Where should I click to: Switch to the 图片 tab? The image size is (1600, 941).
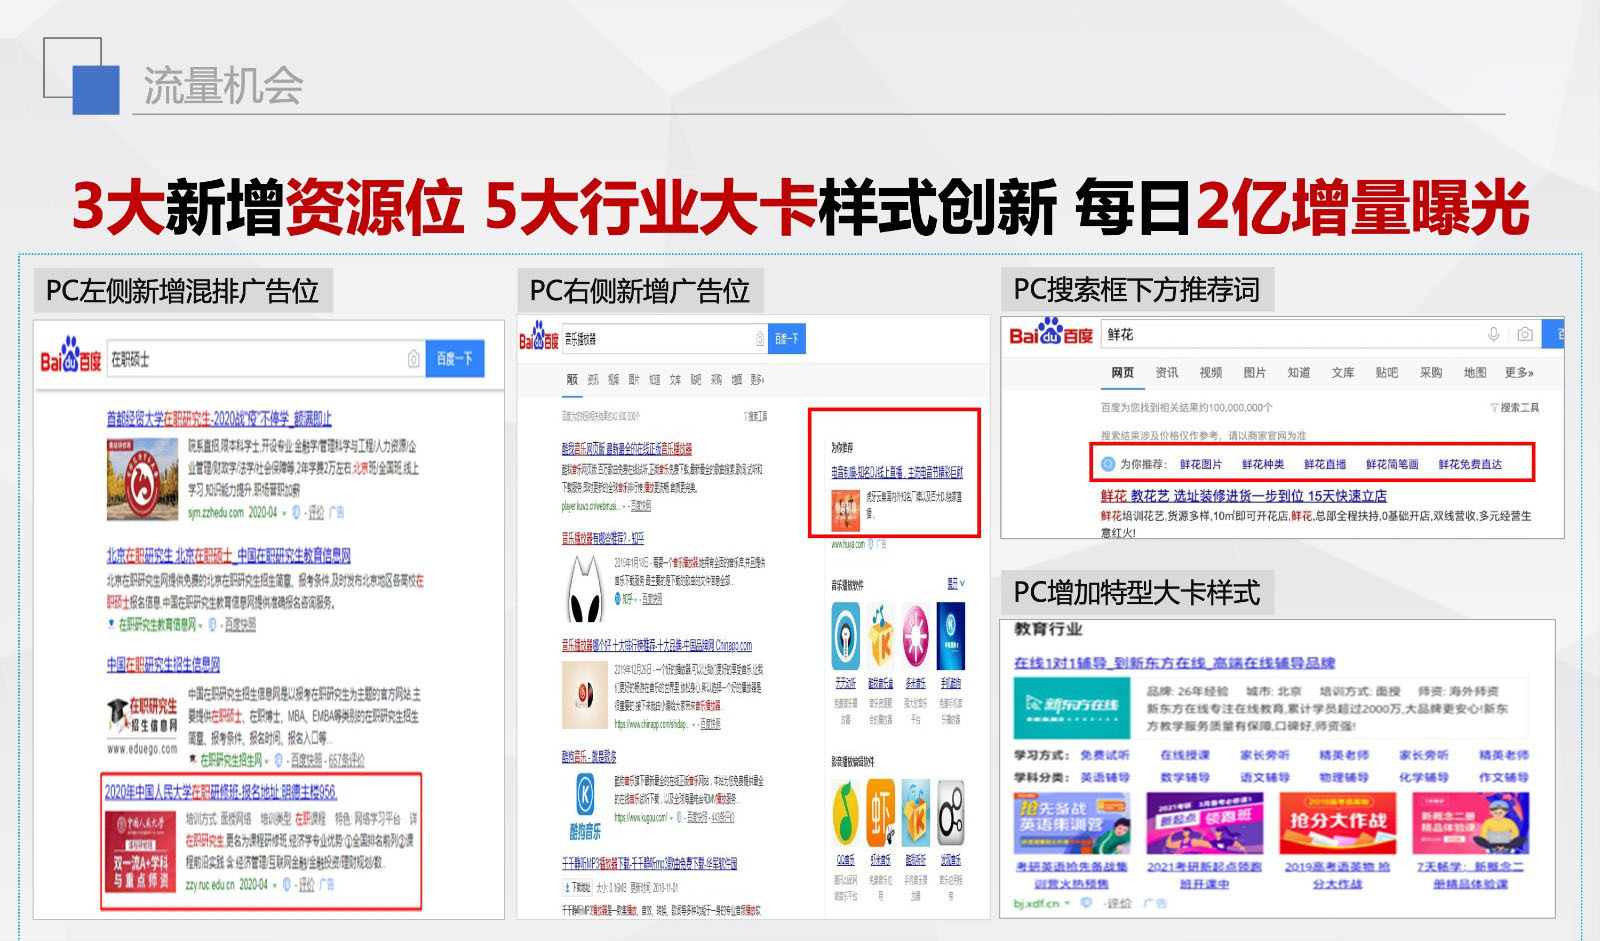(x=1255, y=372)
